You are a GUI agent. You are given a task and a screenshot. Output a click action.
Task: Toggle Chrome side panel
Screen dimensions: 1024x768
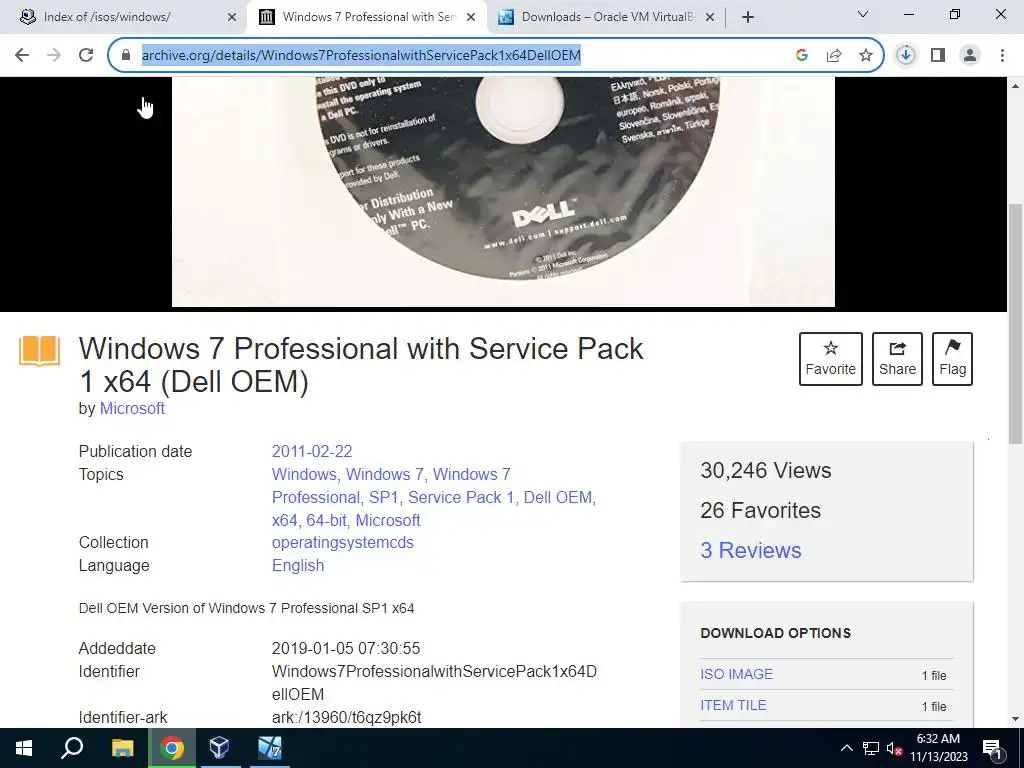[x=938, y=55]
